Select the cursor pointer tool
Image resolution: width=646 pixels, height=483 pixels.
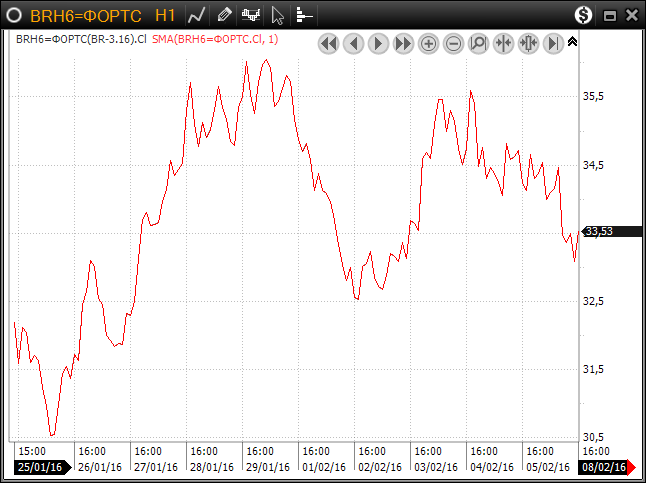coord(278,15)
